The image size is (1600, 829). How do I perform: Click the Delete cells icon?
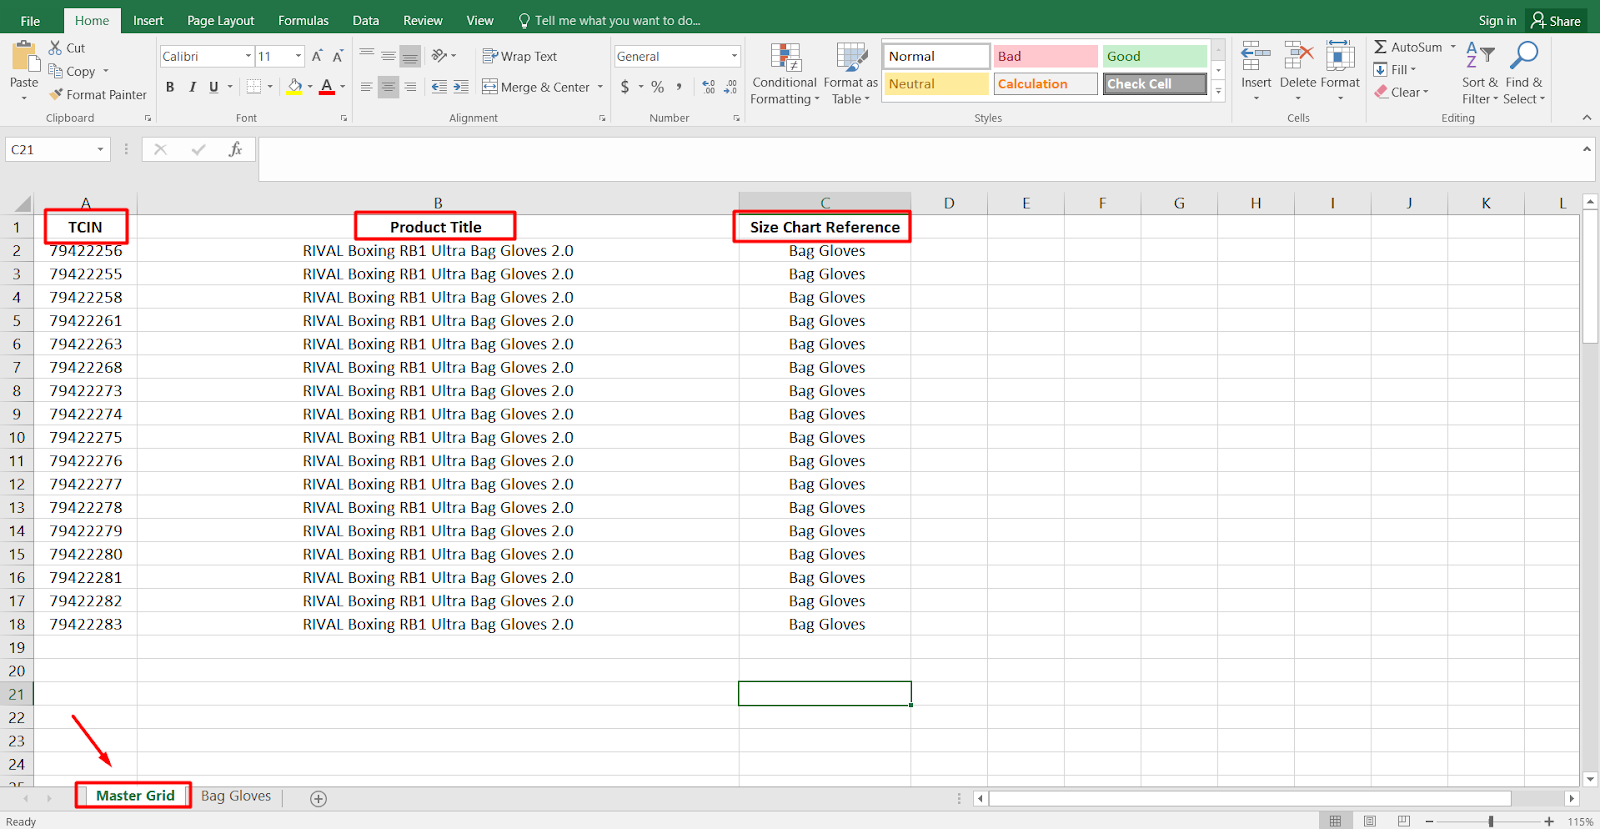(x=1298, y=57)
